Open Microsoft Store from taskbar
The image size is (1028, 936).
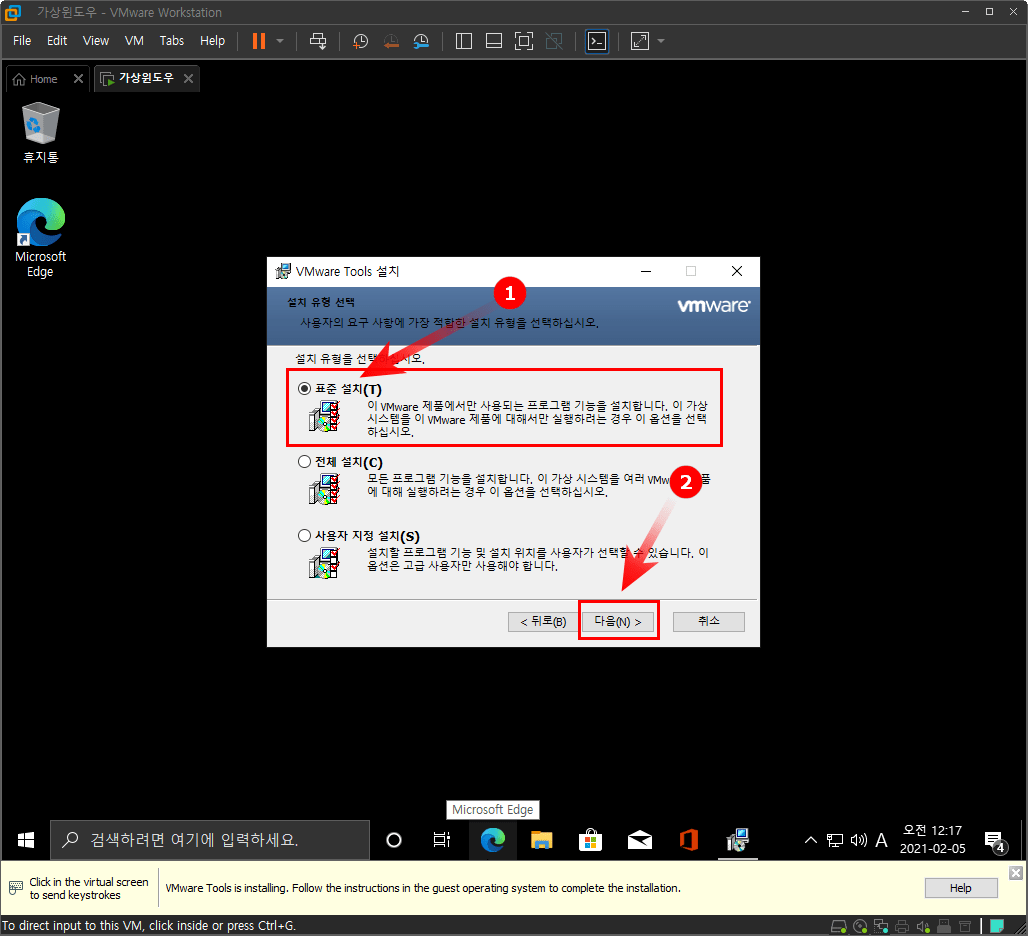pos(591,840)
